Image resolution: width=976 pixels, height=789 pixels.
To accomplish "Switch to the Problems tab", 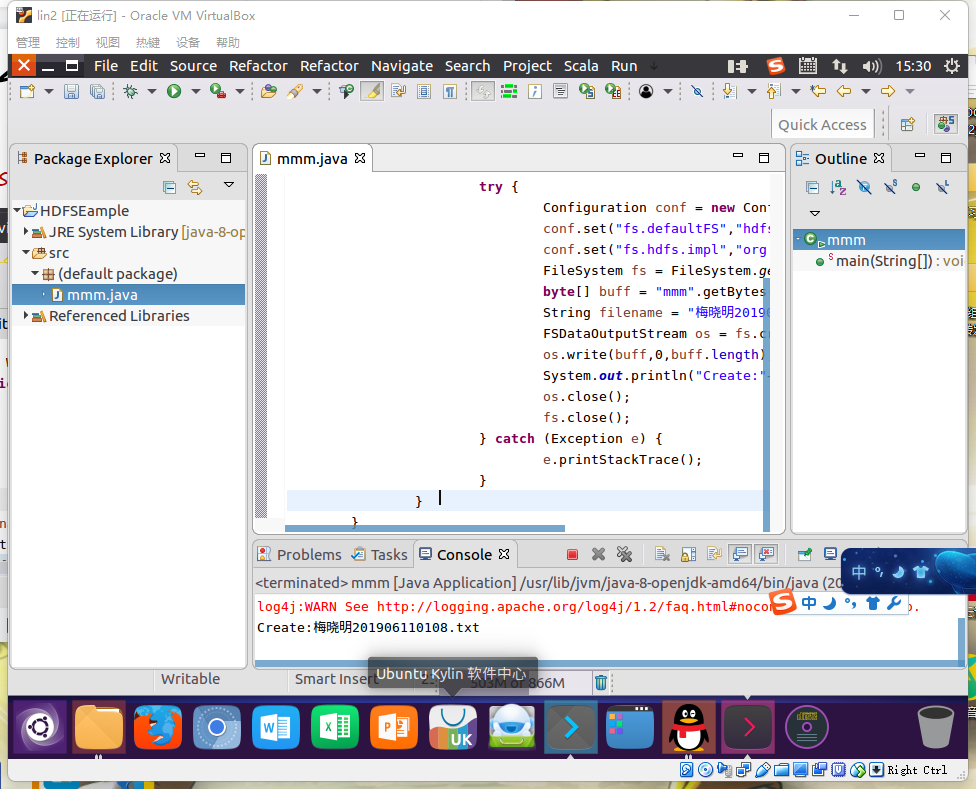I will point(300,554).
